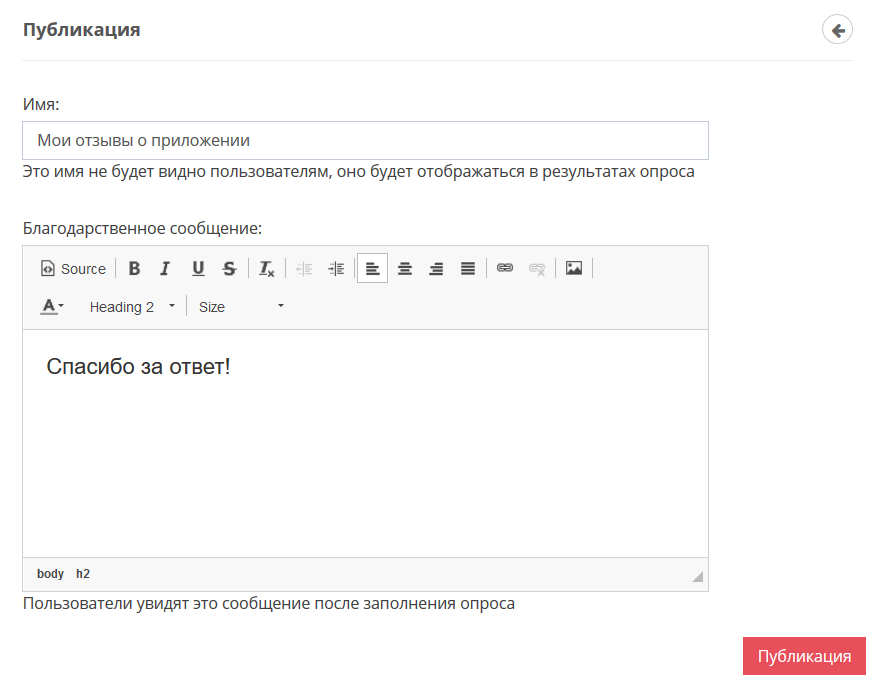Image resolution: width=876 pixels, height=692 pixels.
Task: Align text to the left
Action: coord(372,269)
